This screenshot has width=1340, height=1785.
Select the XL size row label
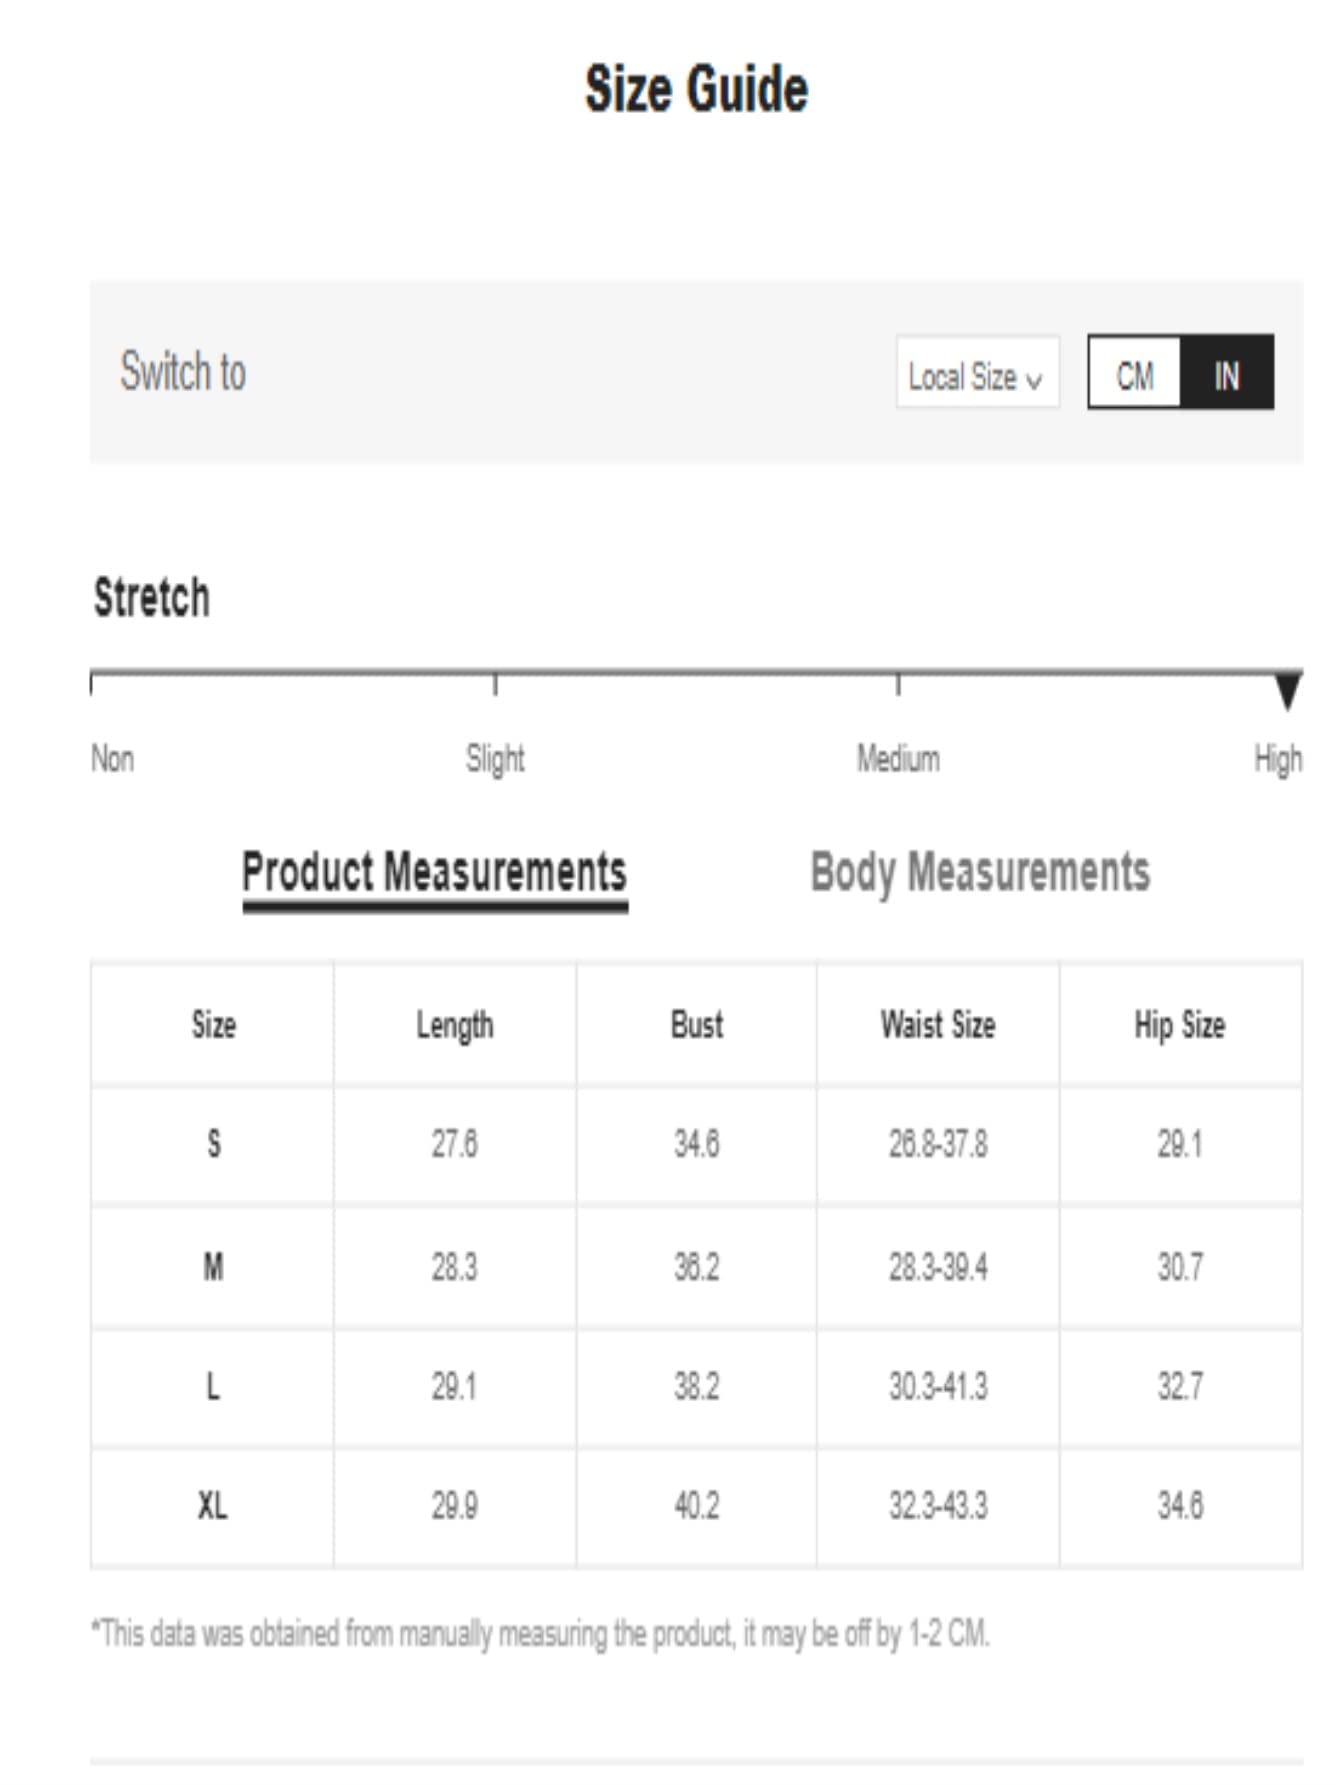(213, 1505)
